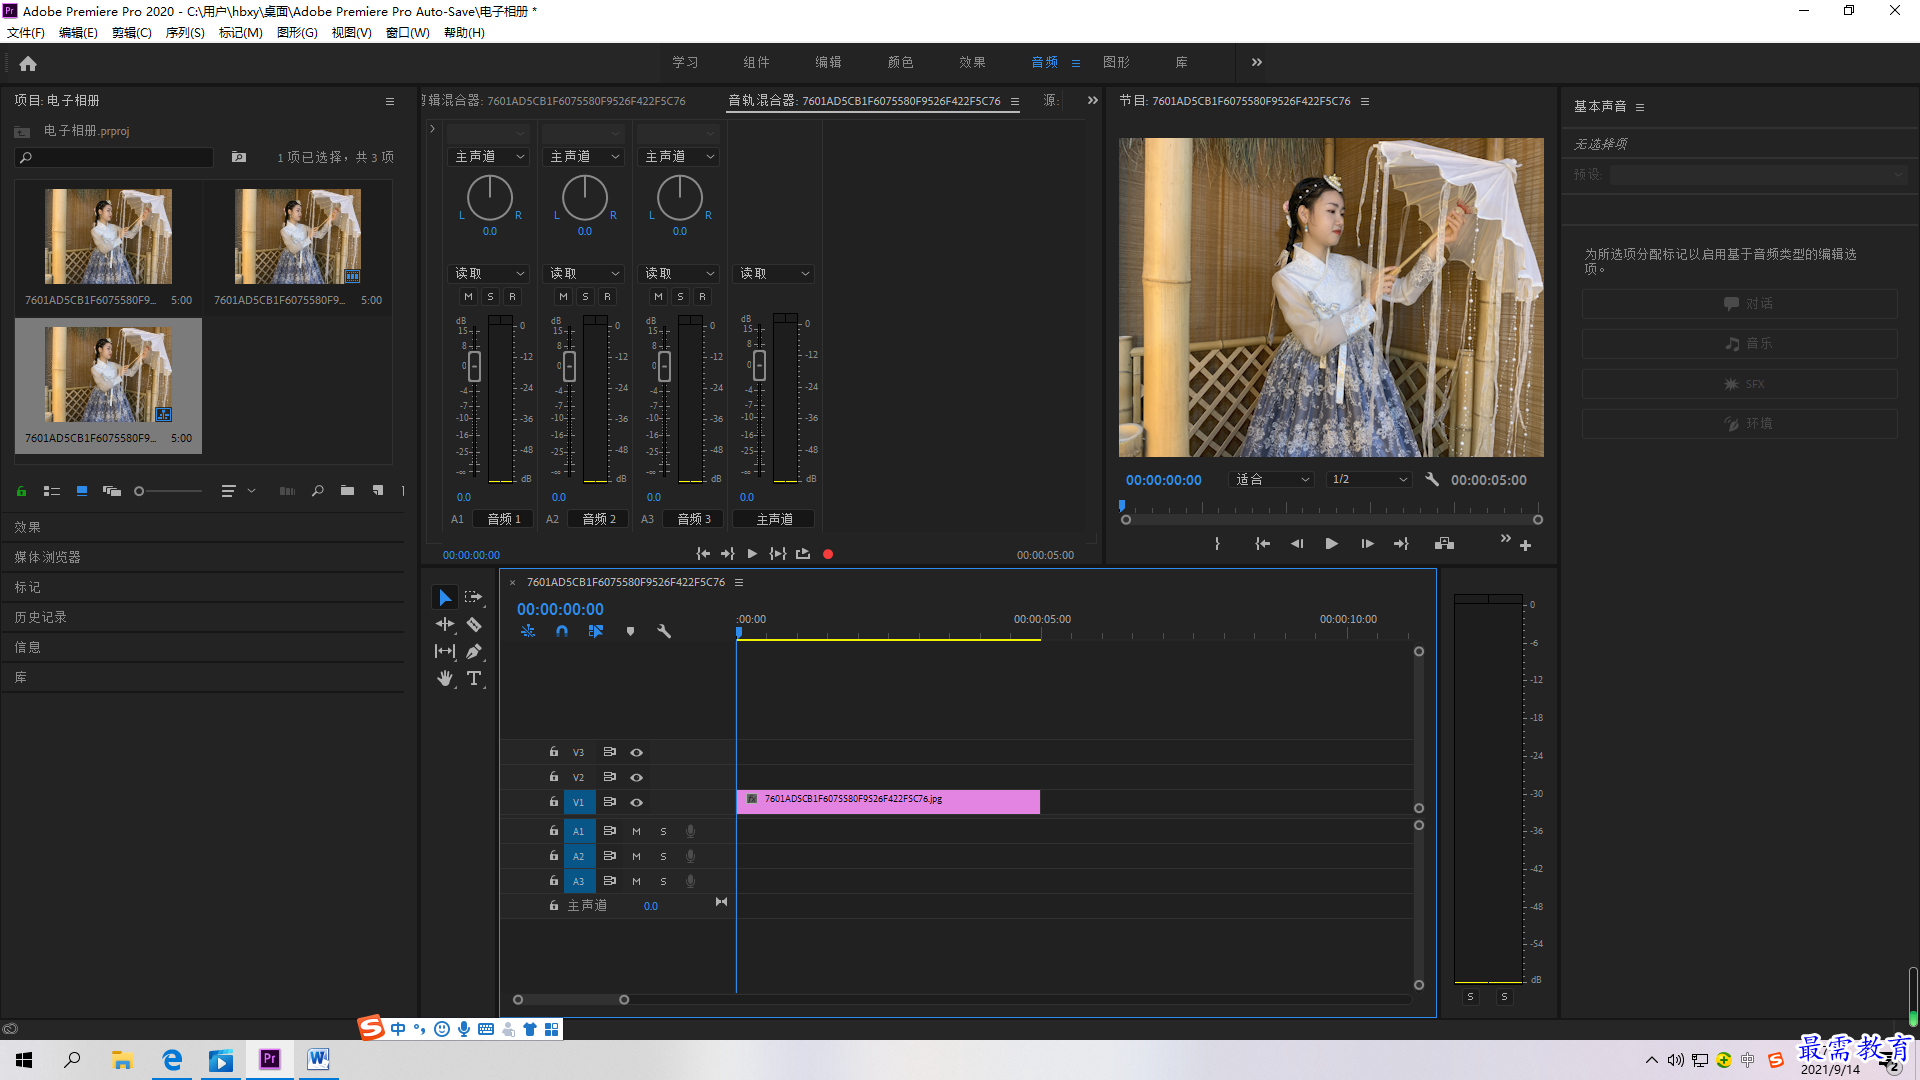
Task: Select the Type tool
Action: pyautogui.click(x=474, y=678)
